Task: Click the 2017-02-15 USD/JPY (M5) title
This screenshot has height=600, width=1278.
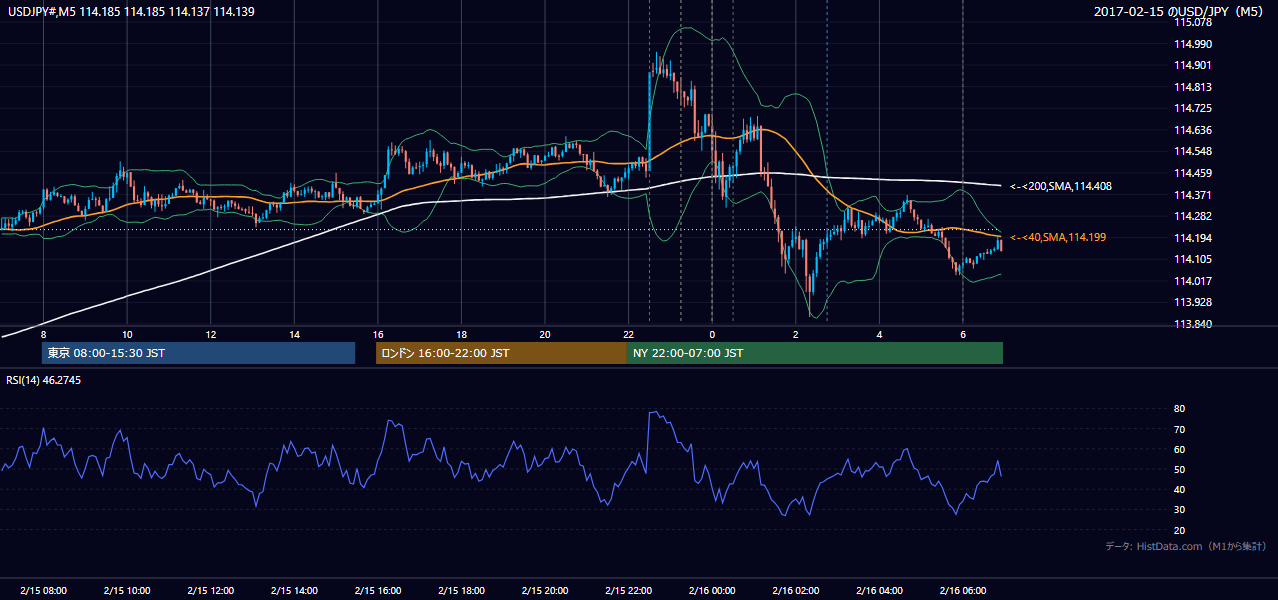Action: tap(1180, 11)
